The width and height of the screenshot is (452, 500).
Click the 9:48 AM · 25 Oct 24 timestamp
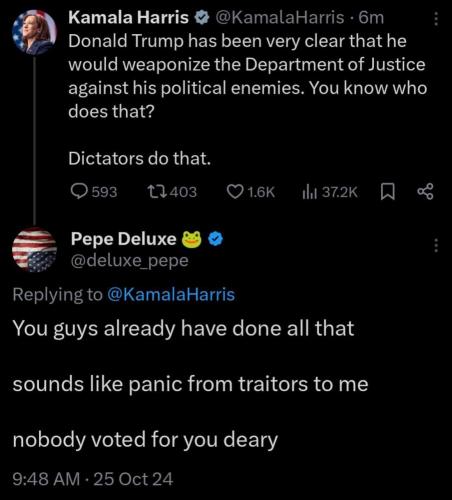pos(93,479)
